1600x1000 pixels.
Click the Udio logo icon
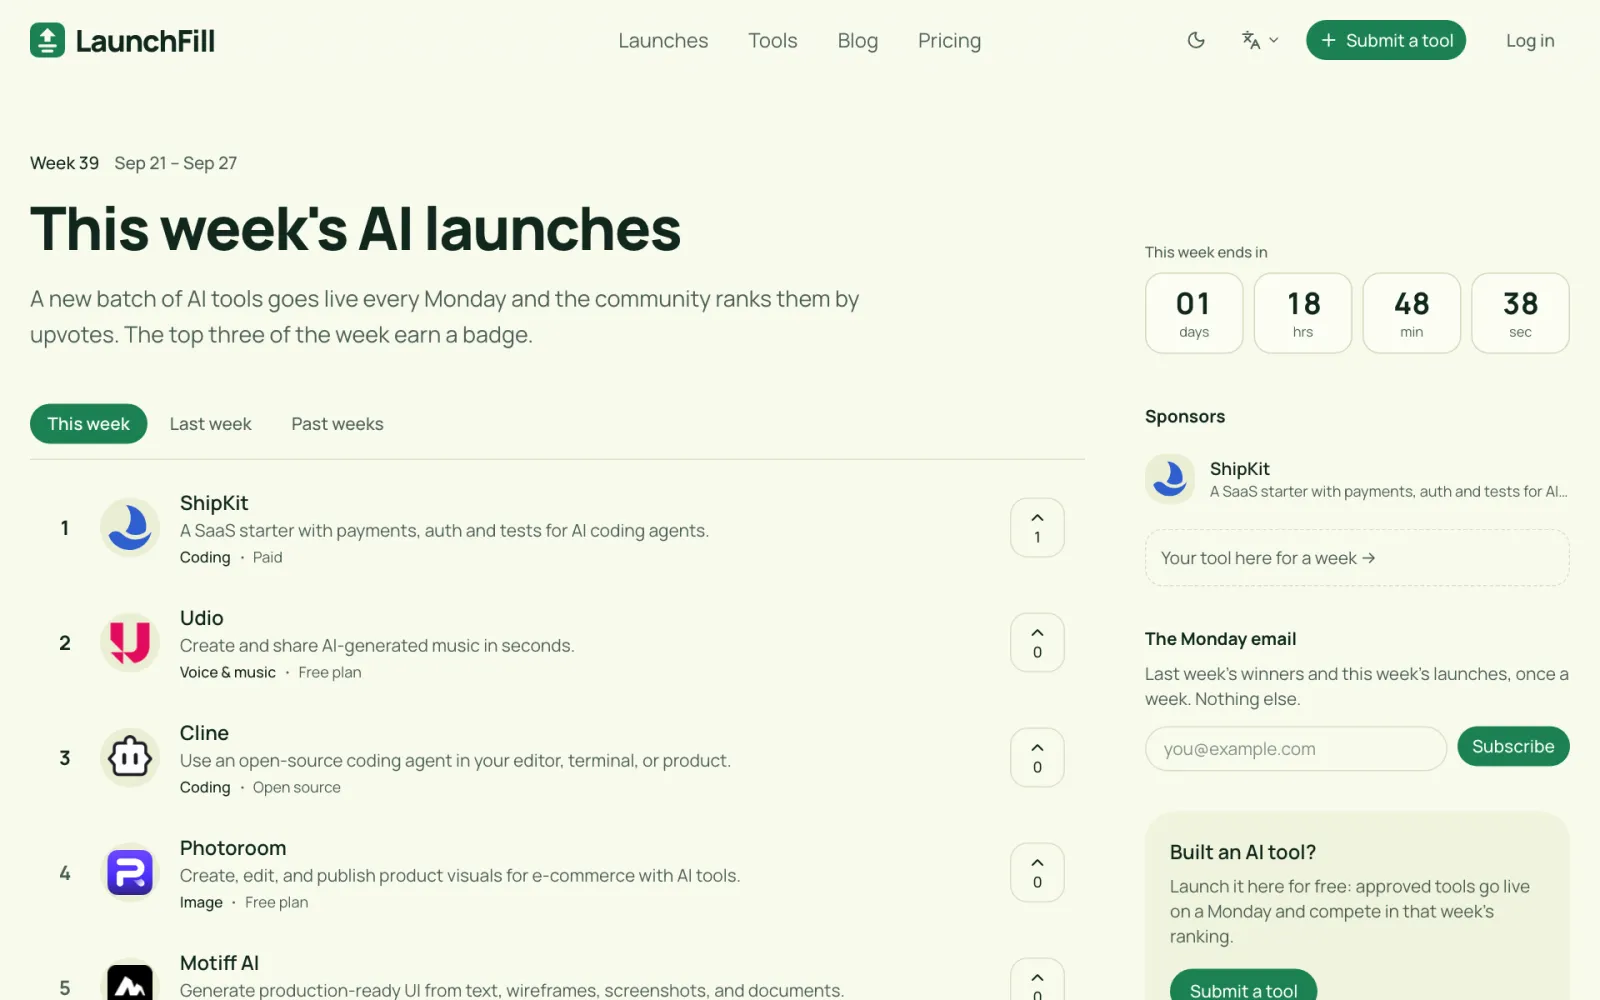130,643
